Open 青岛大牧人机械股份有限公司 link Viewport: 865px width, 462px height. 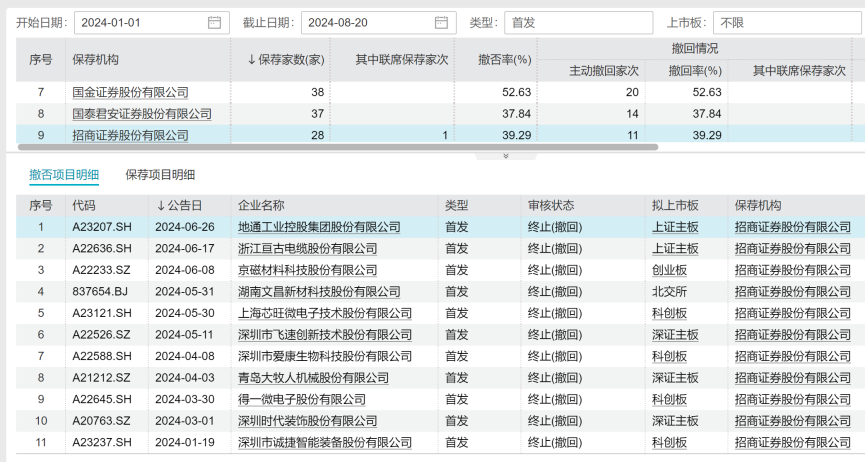[x=313, y=378]
